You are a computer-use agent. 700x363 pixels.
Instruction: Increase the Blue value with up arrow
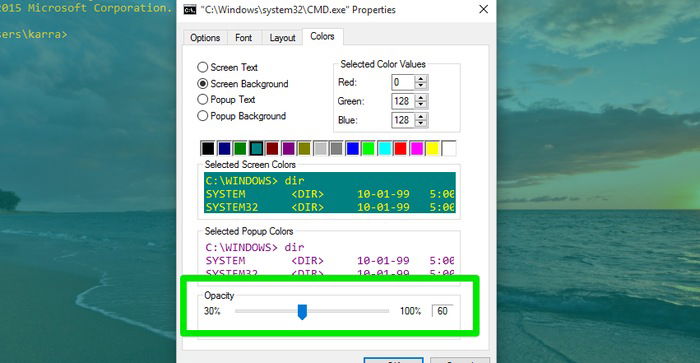(x=421, y=117)
